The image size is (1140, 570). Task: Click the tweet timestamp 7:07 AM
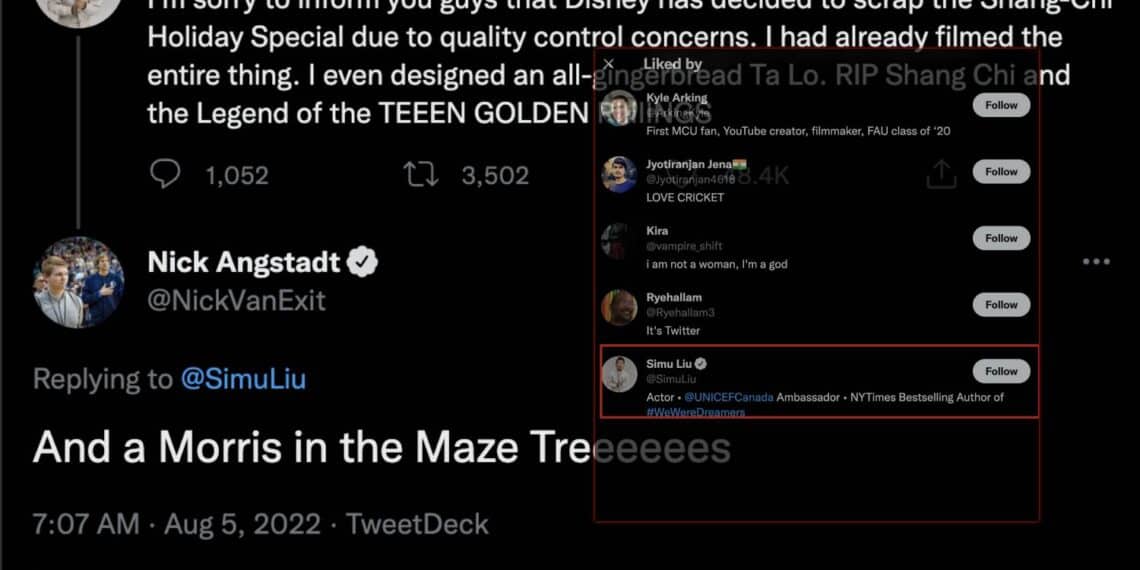[x=85, y=524]
